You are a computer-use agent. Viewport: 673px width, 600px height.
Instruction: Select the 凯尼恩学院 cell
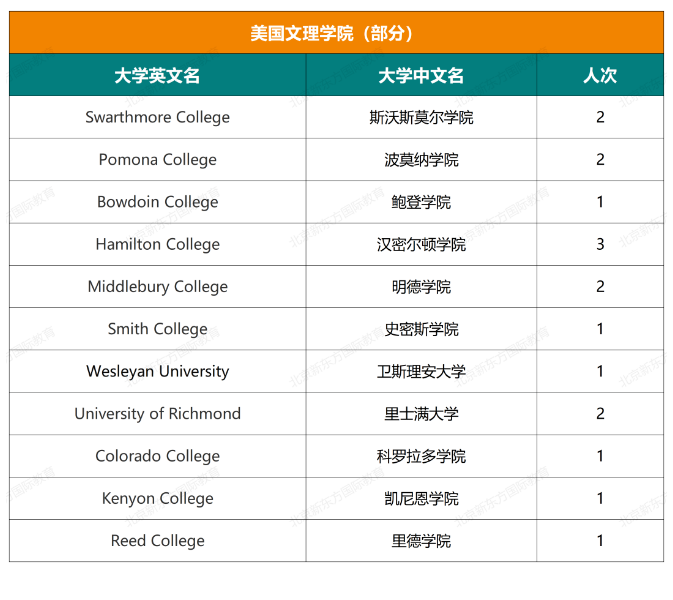(421, 498)
